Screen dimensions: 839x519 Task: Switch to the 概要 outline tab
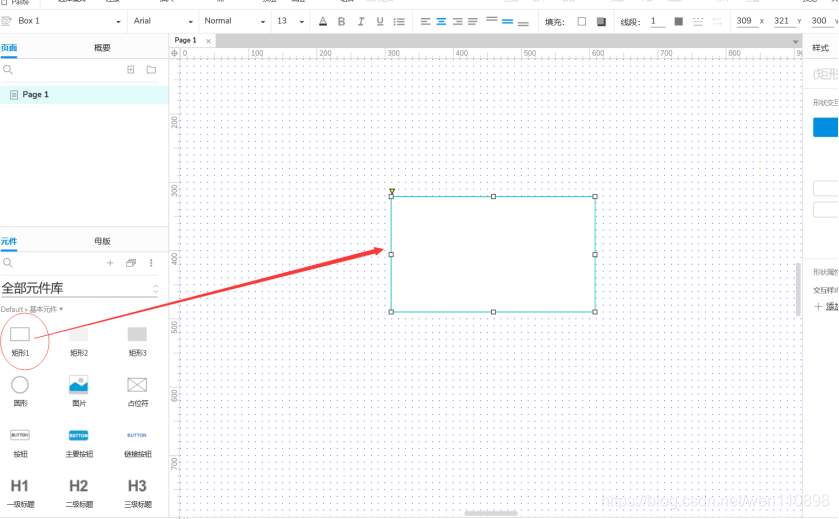[x=102, y=48]
